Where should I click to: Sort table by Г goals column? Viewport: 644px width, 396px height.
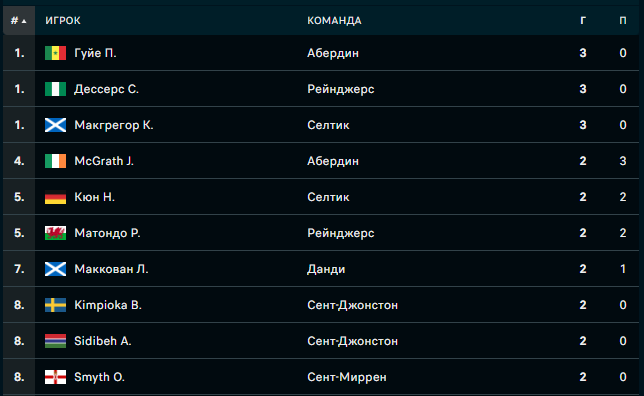(x=583, y=21)
